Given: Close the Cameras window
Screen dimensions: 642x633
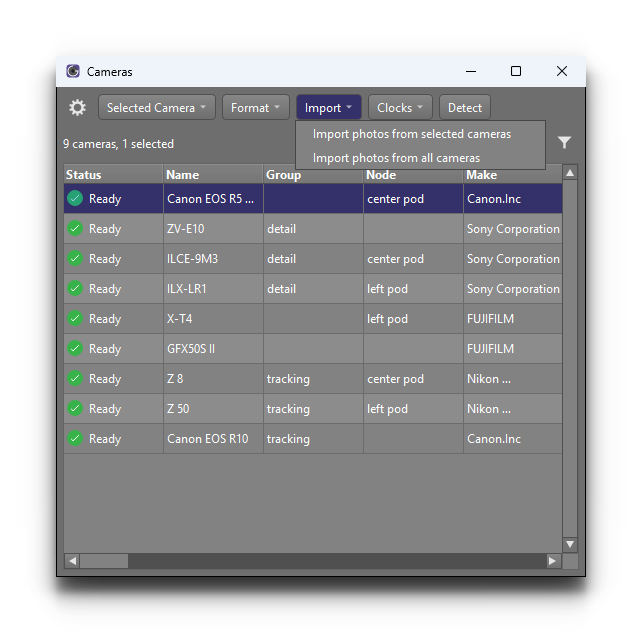Looking at the screenshot, I should coord(562,71).
